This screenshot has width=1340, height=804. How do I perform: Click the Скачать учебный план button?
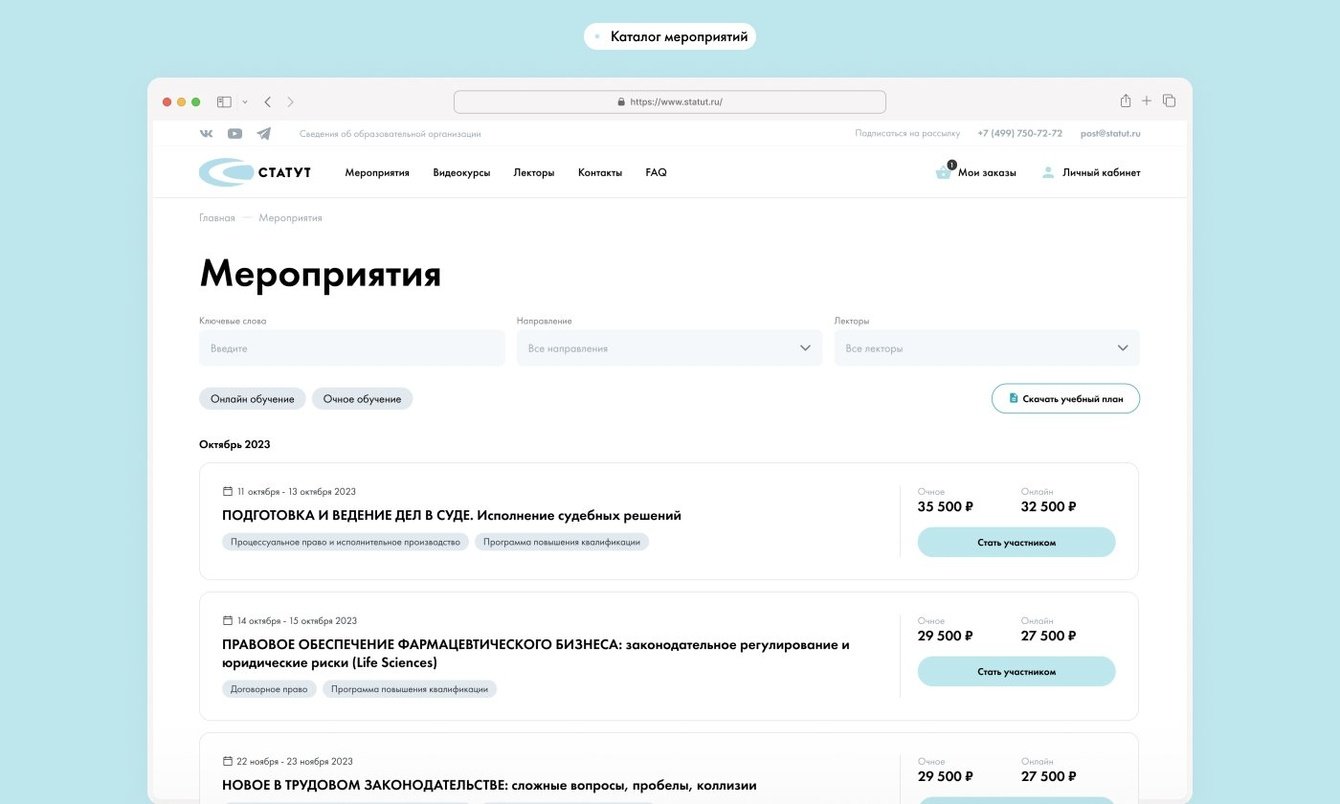(1066, 398)
